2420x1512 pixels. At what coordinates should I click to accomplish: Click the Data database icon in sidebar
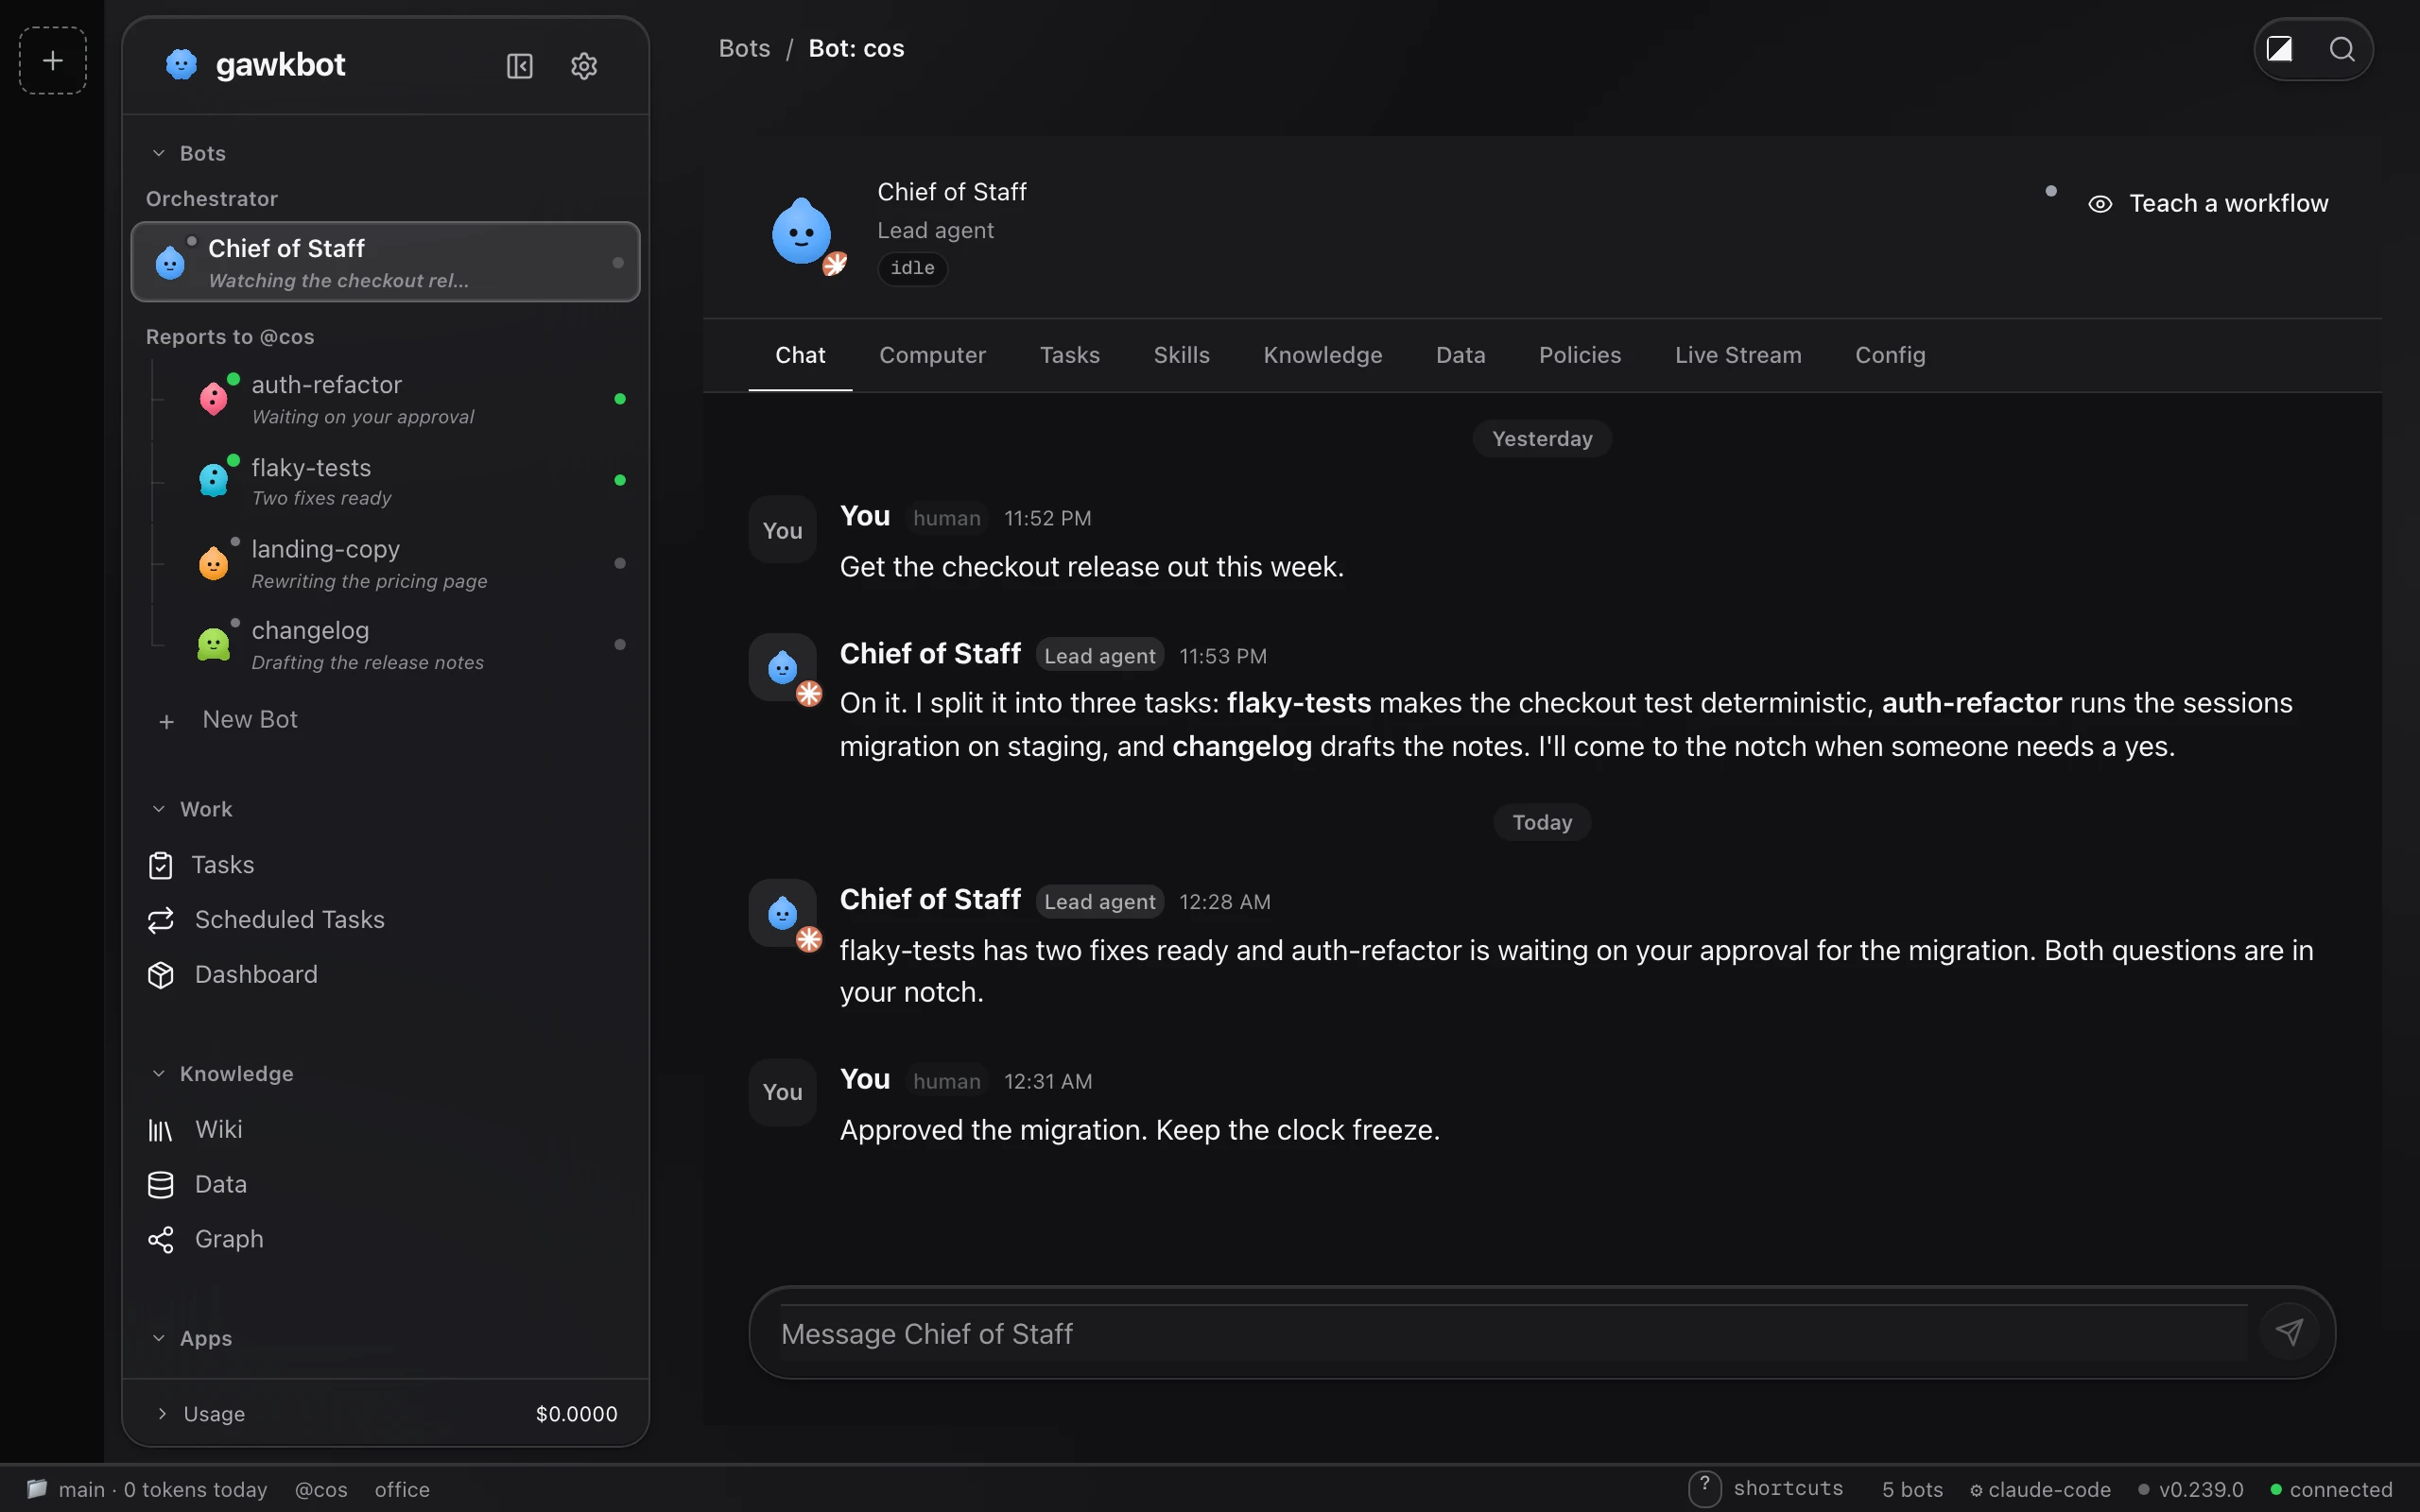coord(161,1185)
